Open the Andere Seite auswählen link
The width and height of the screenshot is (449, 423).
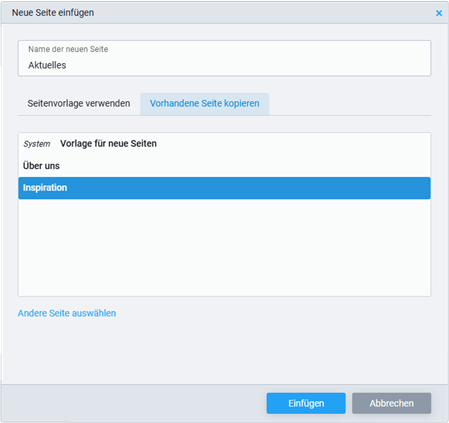click(67, 313)
